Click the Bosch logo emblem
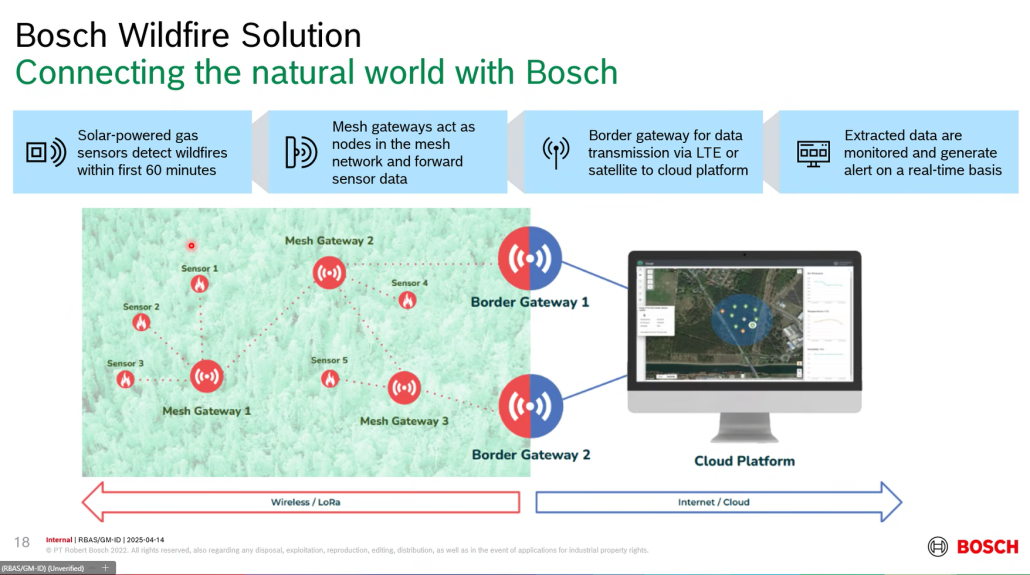This screenshot has height=575, width=1030. [937, 546]
